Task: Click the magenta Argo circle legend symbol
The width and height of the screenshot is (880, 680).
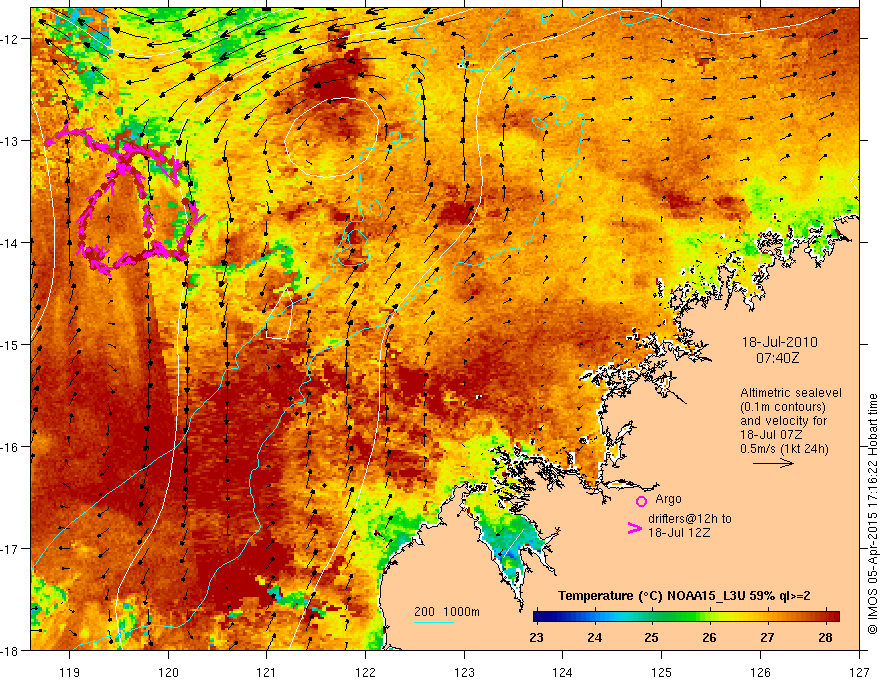Action: point(641,501)
